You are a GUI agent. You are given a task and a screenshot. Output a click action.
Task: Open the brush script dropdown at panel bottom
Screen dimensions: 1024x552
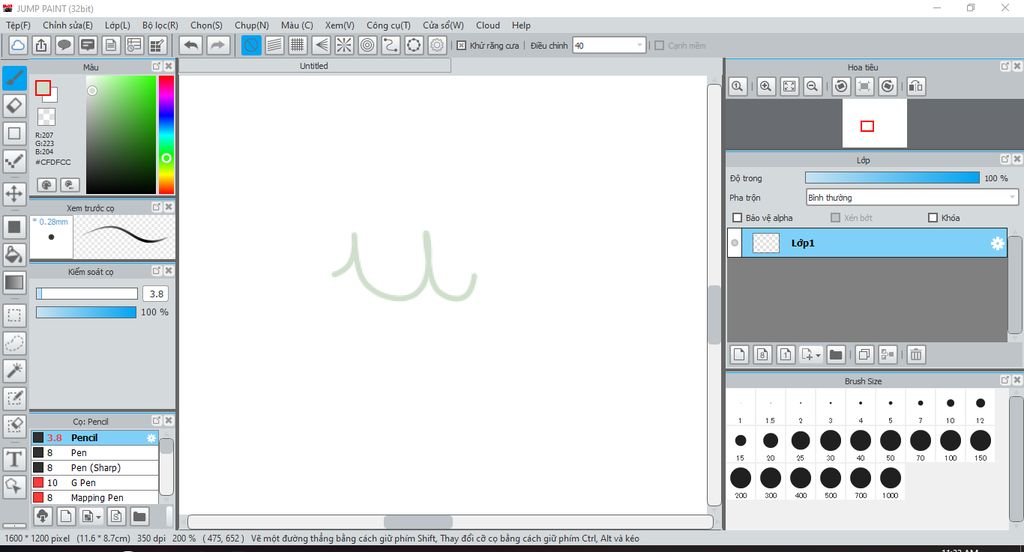click(x=99, y=517)
